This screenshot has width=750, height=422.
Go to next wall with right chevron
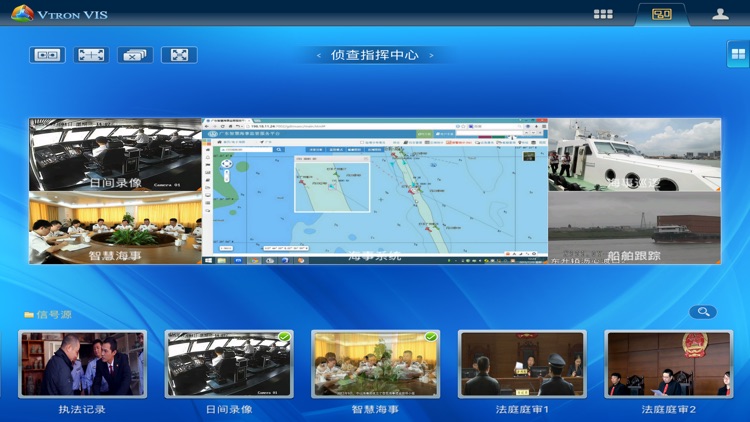pyautogui.click(x=431, y=56)
